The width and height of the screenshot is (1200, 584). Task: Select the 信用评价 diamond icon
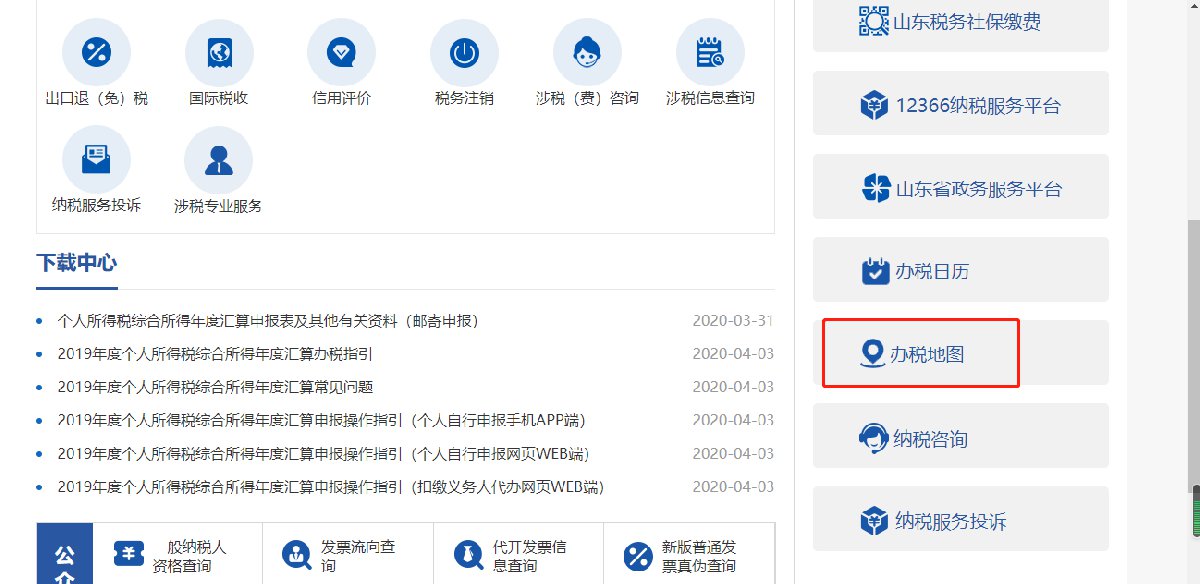[x=341, y=53]
